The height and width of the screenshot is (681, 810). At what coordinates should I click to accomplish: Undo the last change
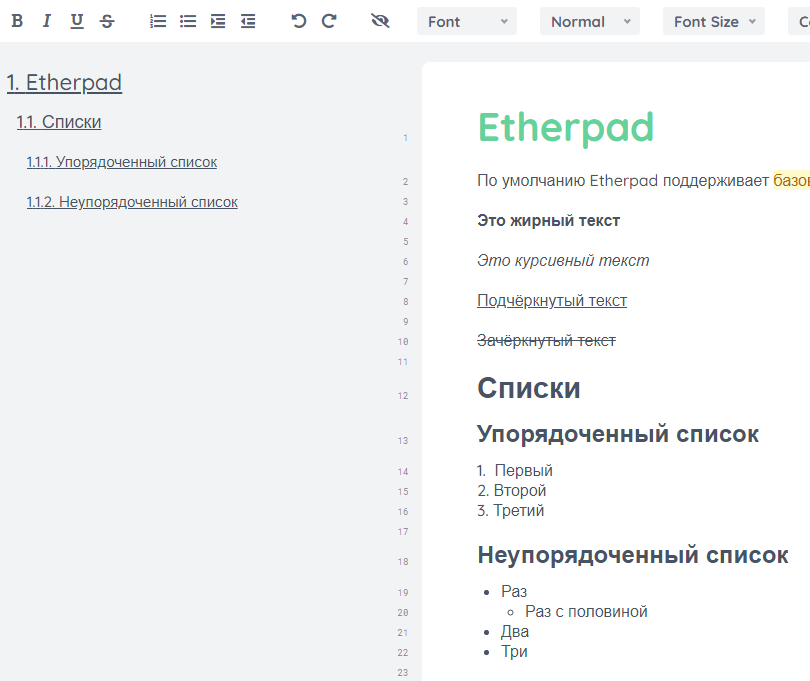coord(299,21)
